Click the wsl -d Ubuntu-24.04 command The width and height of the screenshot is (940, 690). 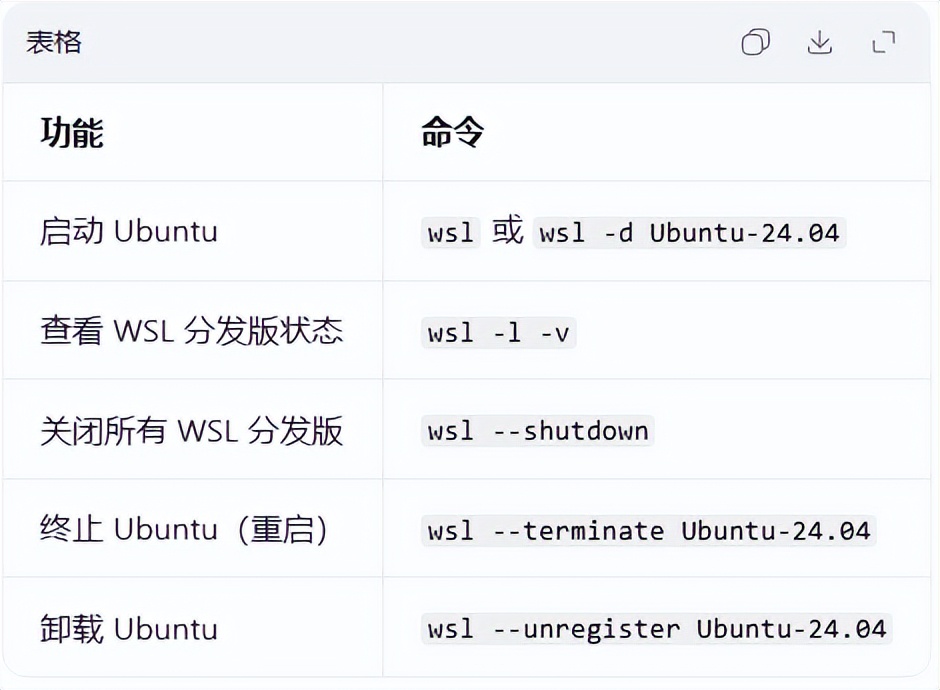click(x=690, y=232)
